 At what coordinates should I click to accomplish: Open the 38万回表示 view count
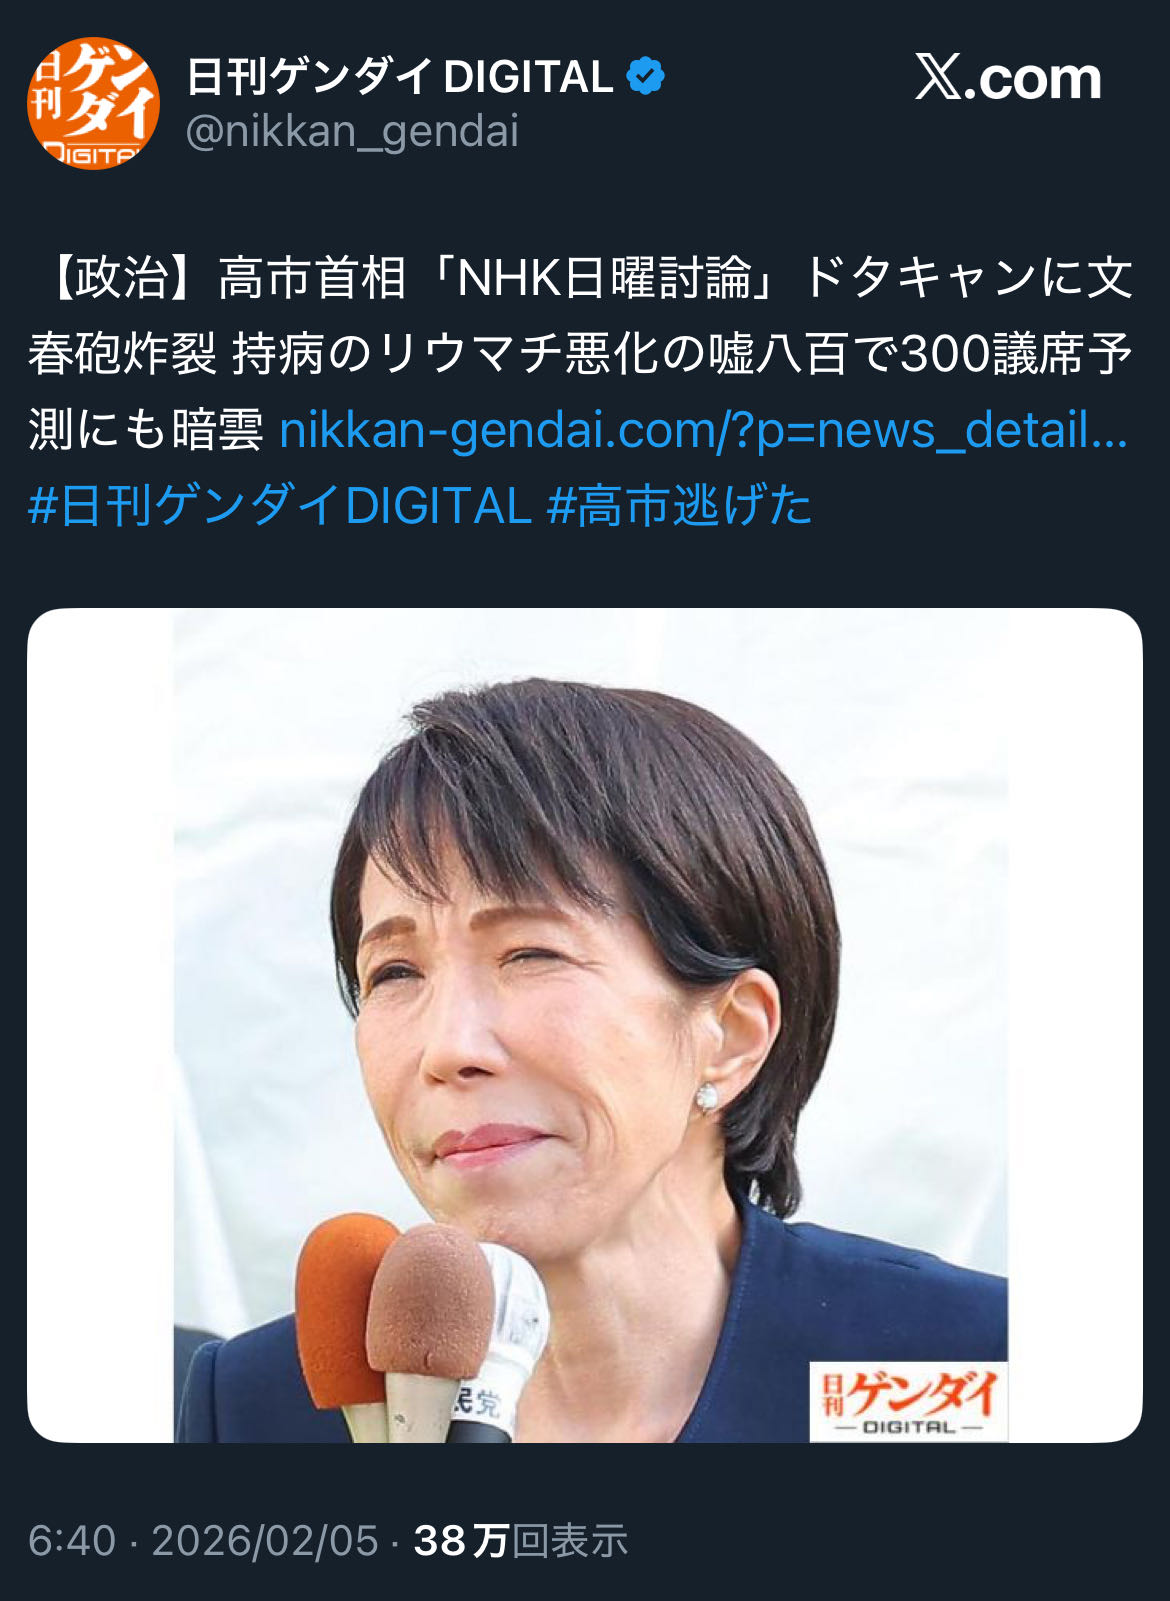[x=521, y=1541]
